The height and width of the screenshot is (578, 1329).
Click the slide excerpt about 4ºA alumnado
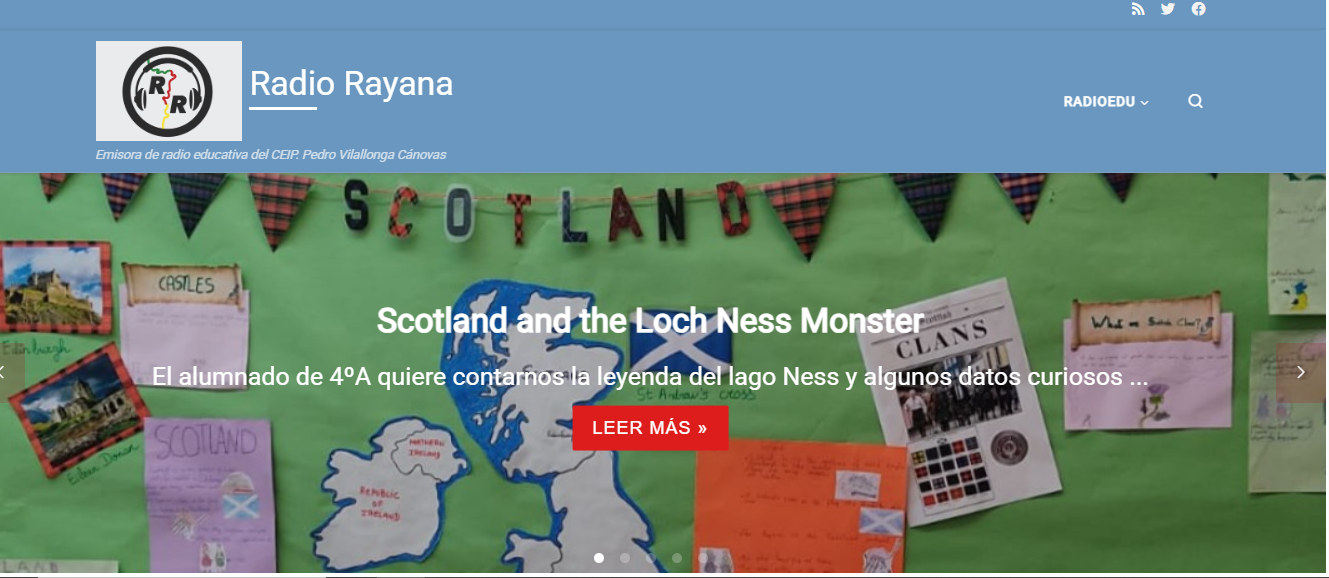coord(650,377)
